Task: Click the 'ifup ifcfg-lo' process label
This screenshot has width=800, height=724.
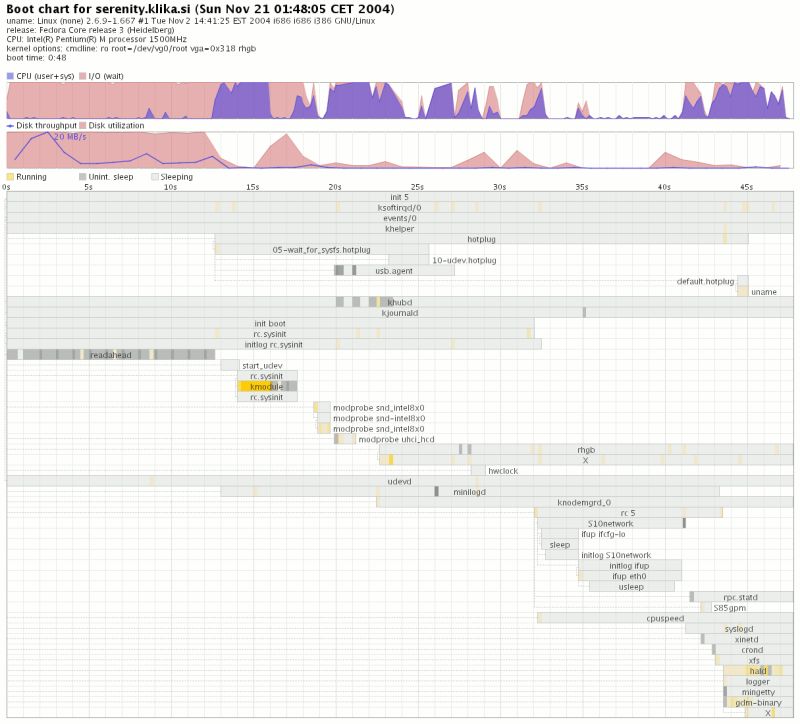Action: (603, 534)
